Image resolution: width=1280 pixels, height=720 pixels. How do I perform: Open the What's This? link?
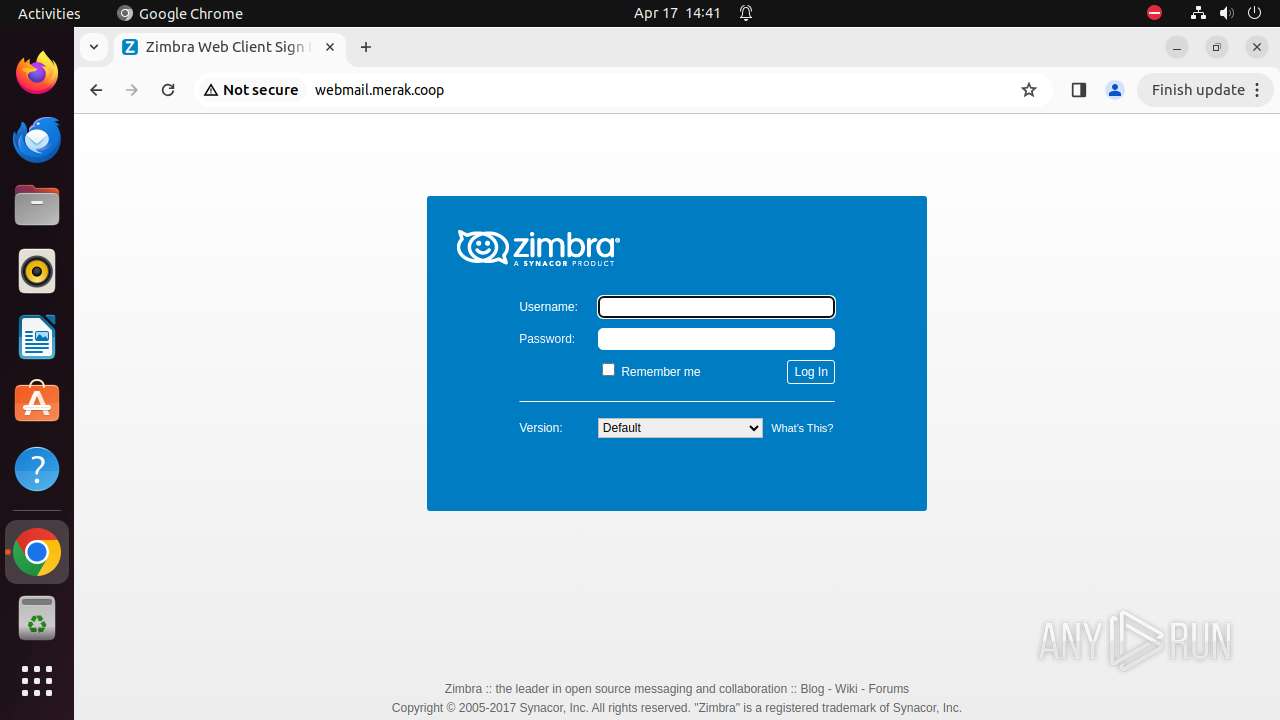802,428
